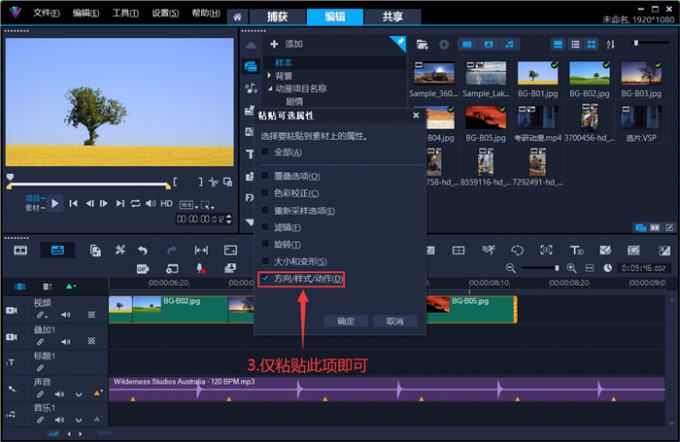Open the title (T) library panel icon

(250, 154)
